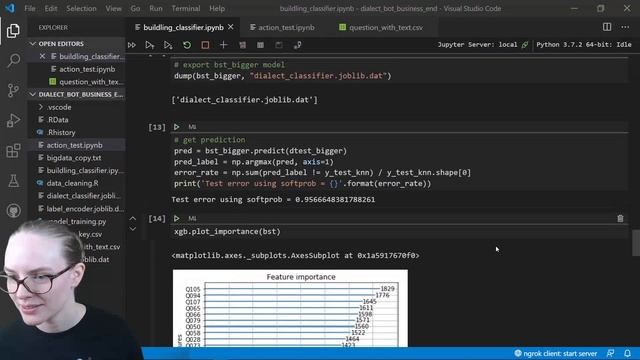This screenshot has width=640, height=360.
Task: Open the Run menu
Action: [x=156, y=8]
